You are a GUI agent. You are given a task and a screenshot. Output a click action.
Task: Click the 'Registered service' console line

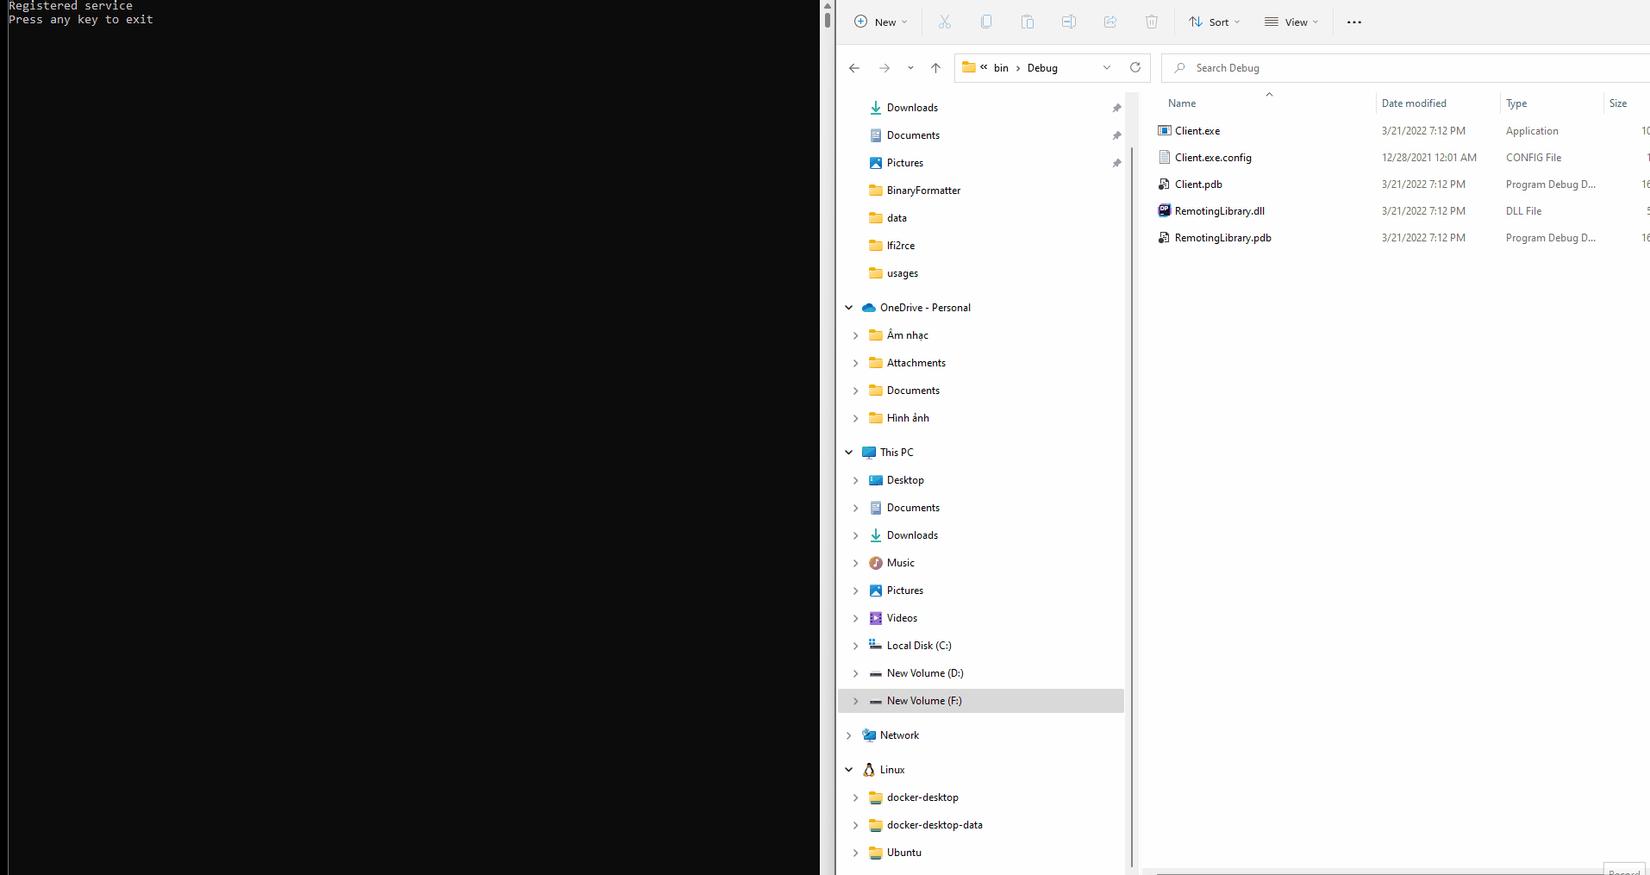point(71,6)
